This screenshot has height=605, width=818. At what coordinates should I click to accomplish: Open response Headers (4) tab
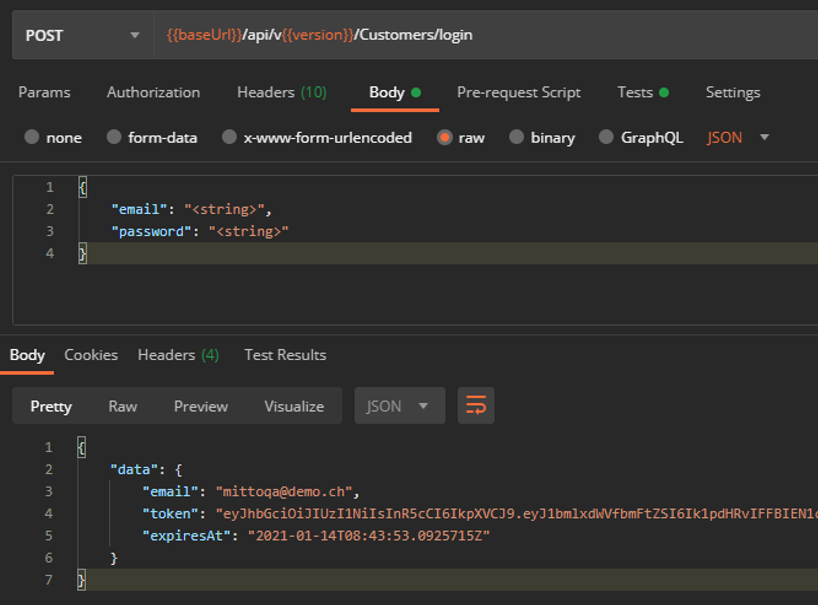(x=178, y=355)
